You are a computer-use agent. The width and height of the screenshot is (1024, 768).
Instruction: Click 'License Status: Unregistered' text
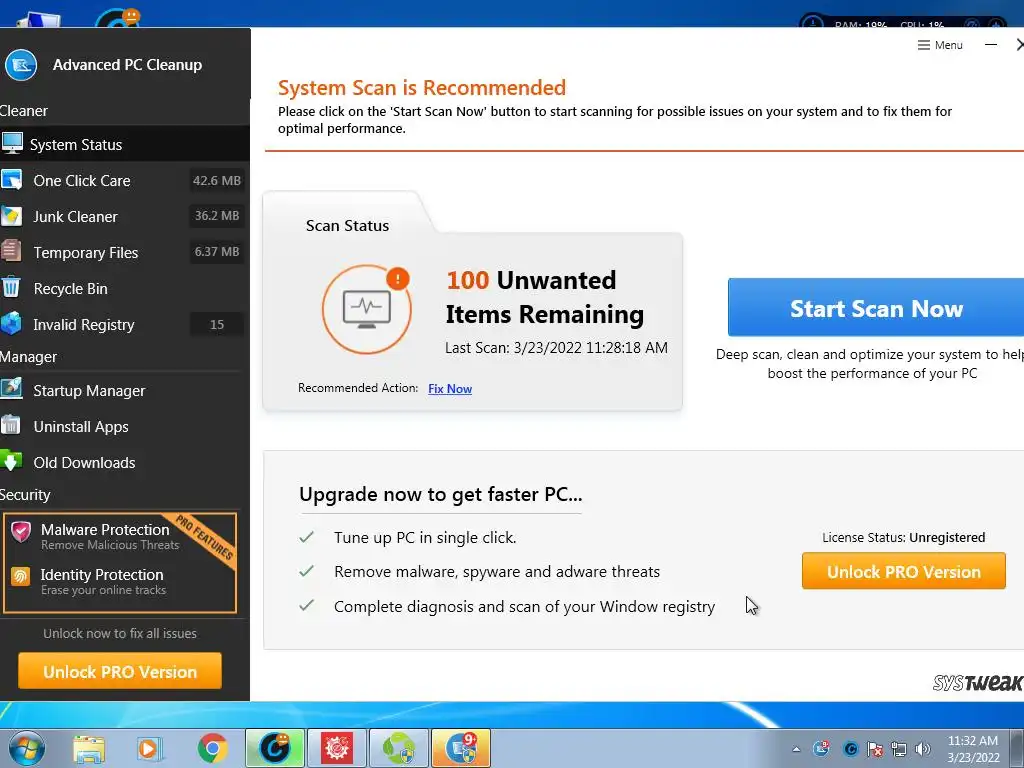904,537
